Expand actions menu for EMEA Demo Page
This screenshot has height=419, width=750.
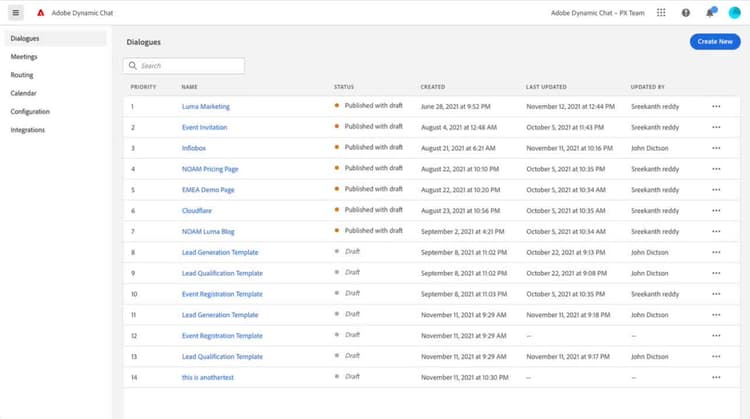(x=716, y=190)
